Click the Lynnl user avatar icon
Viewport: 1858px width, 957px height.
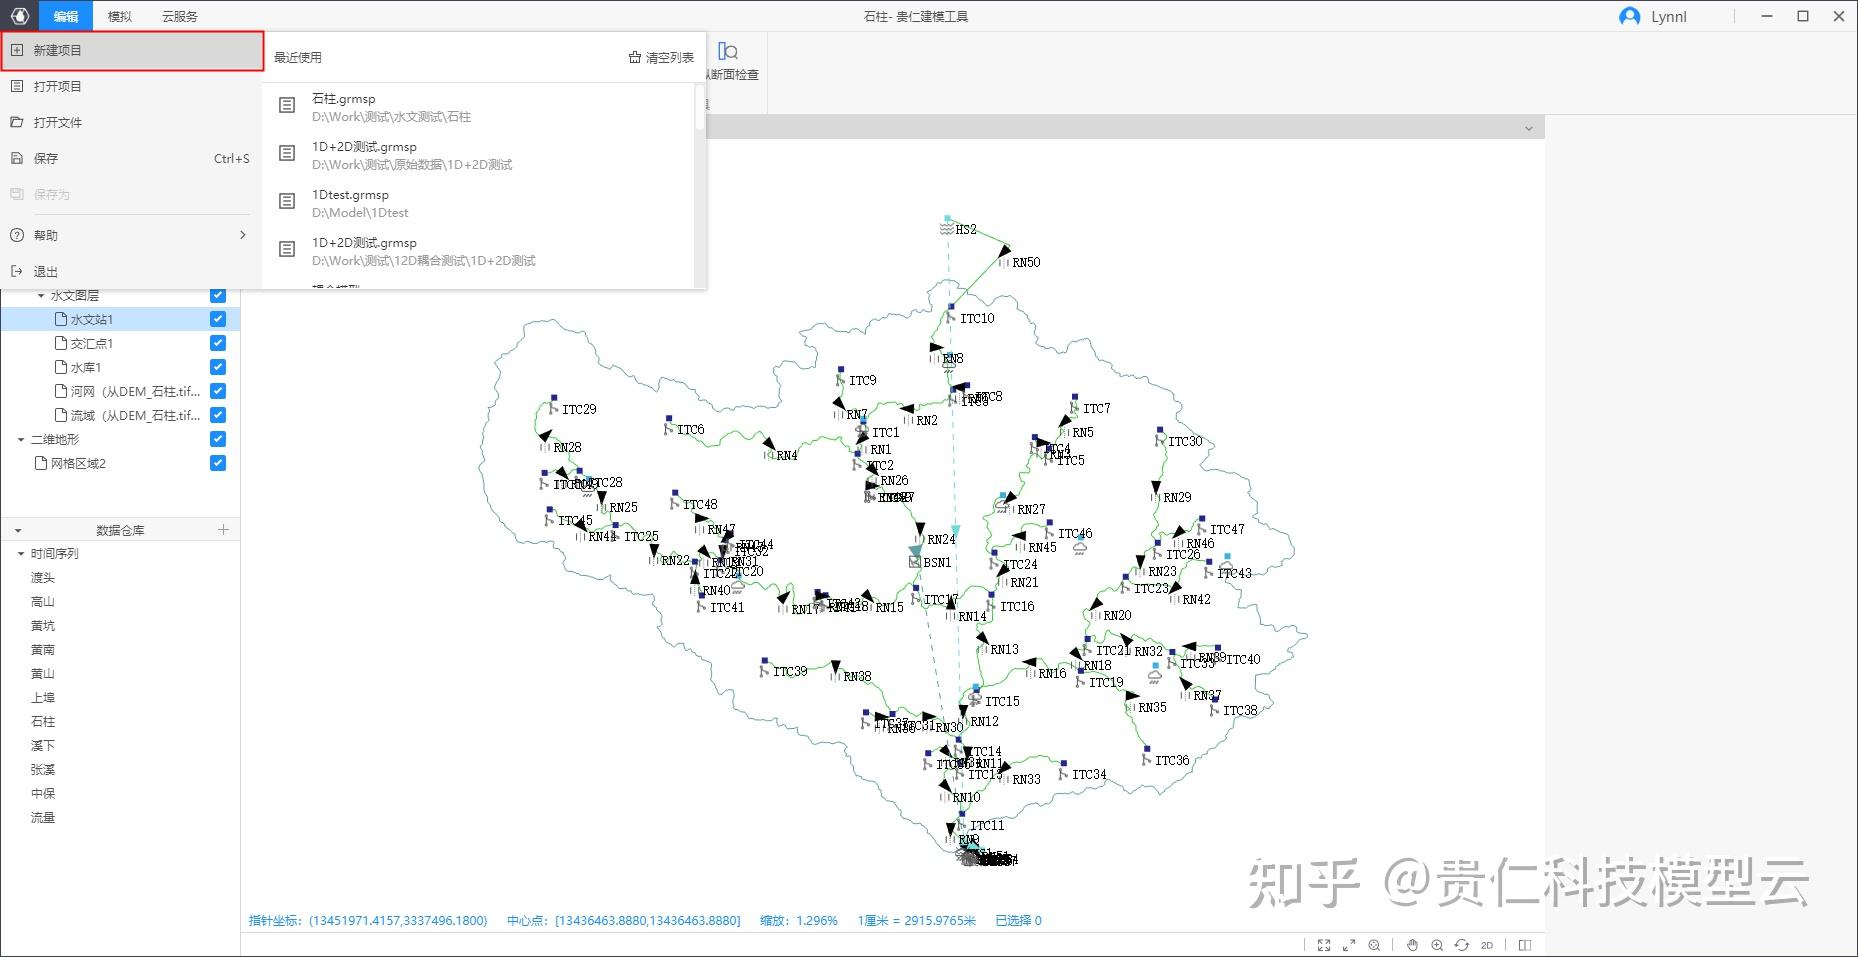(x=1630, y=17)
